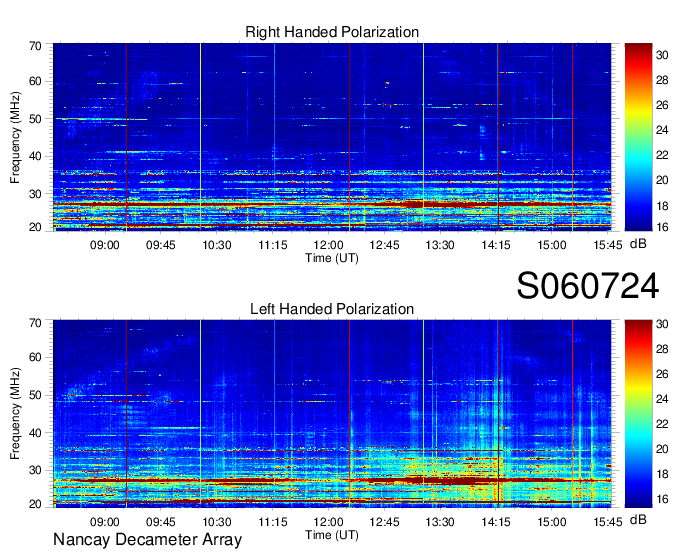The image size is (680, 552).
Task: Select 13:30 tick under Left Handed plot
Action: click(x=440, y=522)
